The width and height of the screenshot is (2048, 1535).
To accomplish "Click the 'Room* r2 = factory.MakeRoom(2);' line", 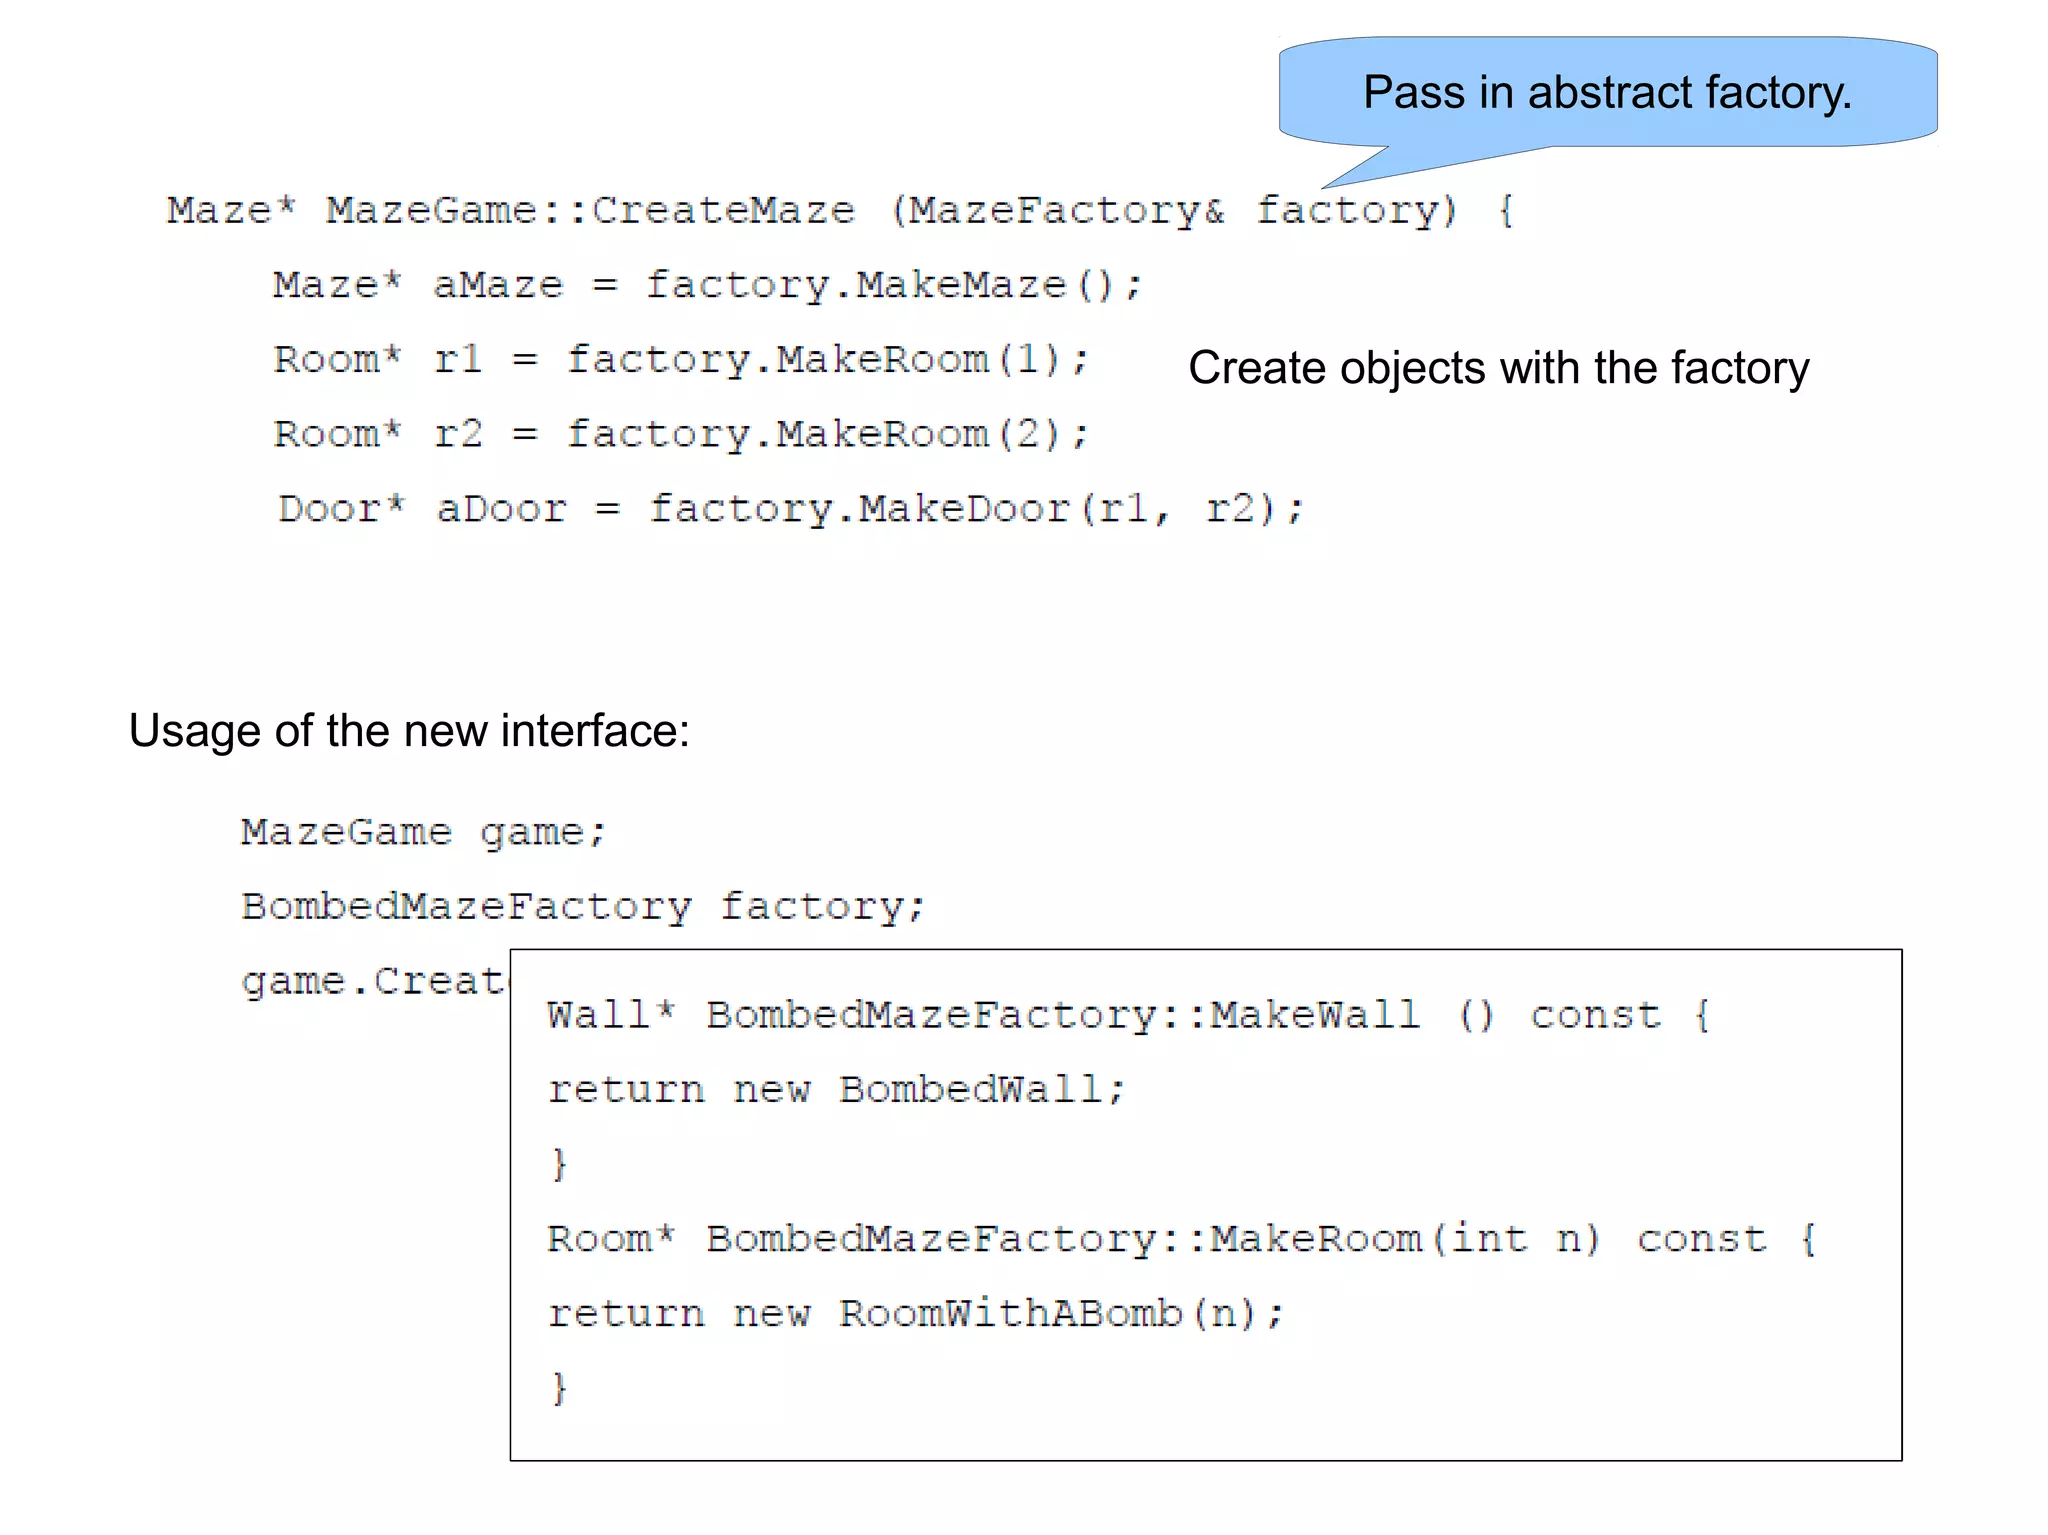I will pos(680,435).
